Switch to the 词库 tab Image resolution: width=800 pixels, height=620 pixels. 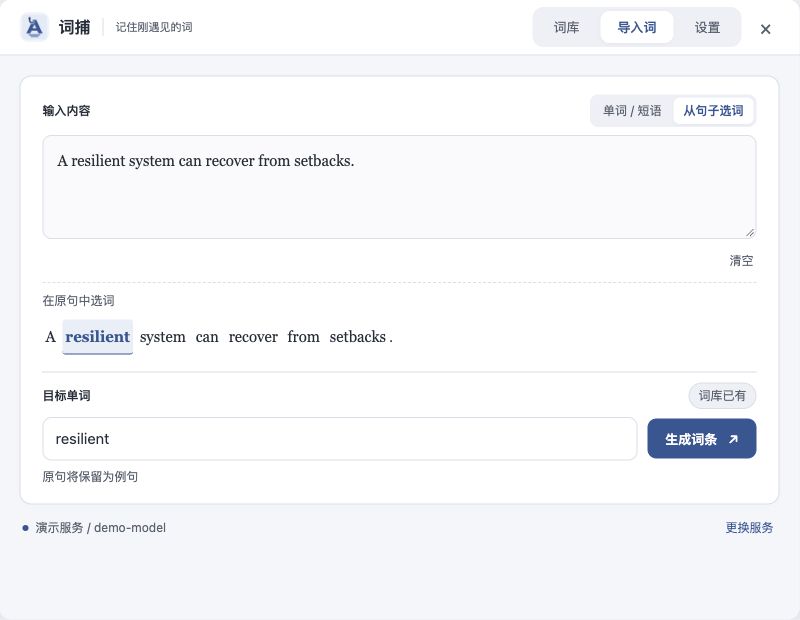coord(566,28)
